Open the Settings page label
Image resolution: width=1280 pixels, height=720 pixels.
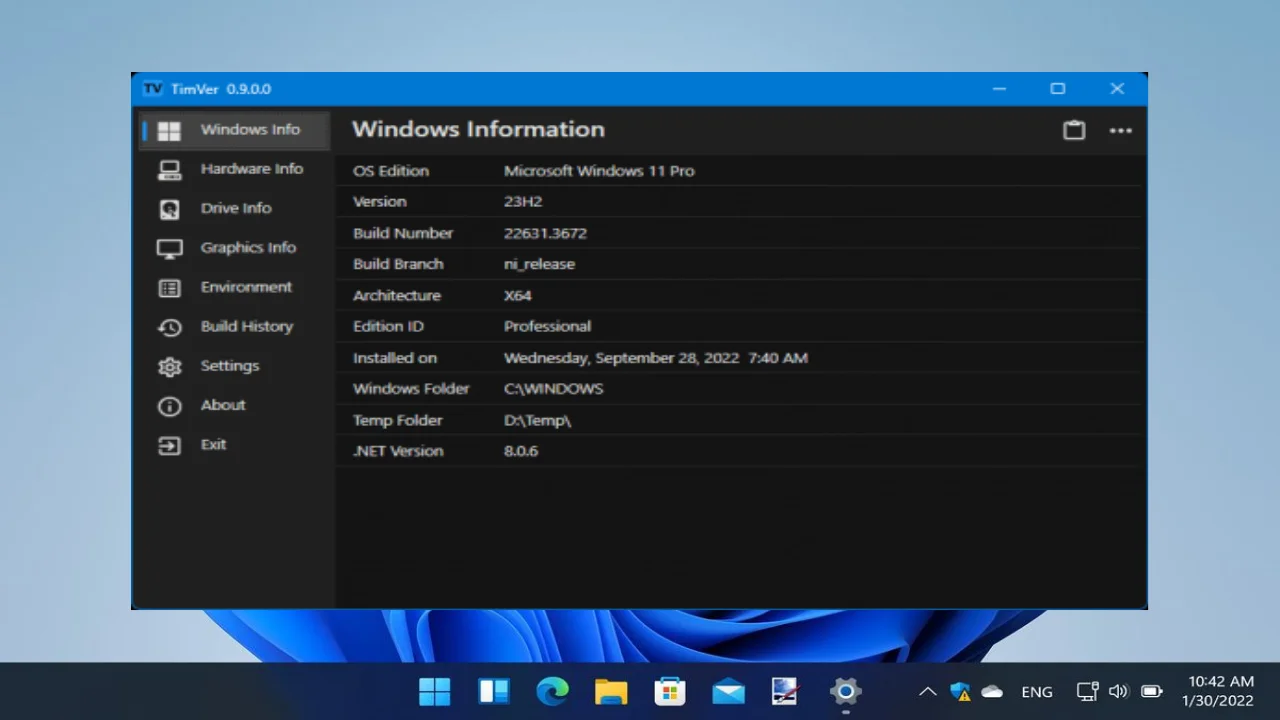click(x=230, y=366)
